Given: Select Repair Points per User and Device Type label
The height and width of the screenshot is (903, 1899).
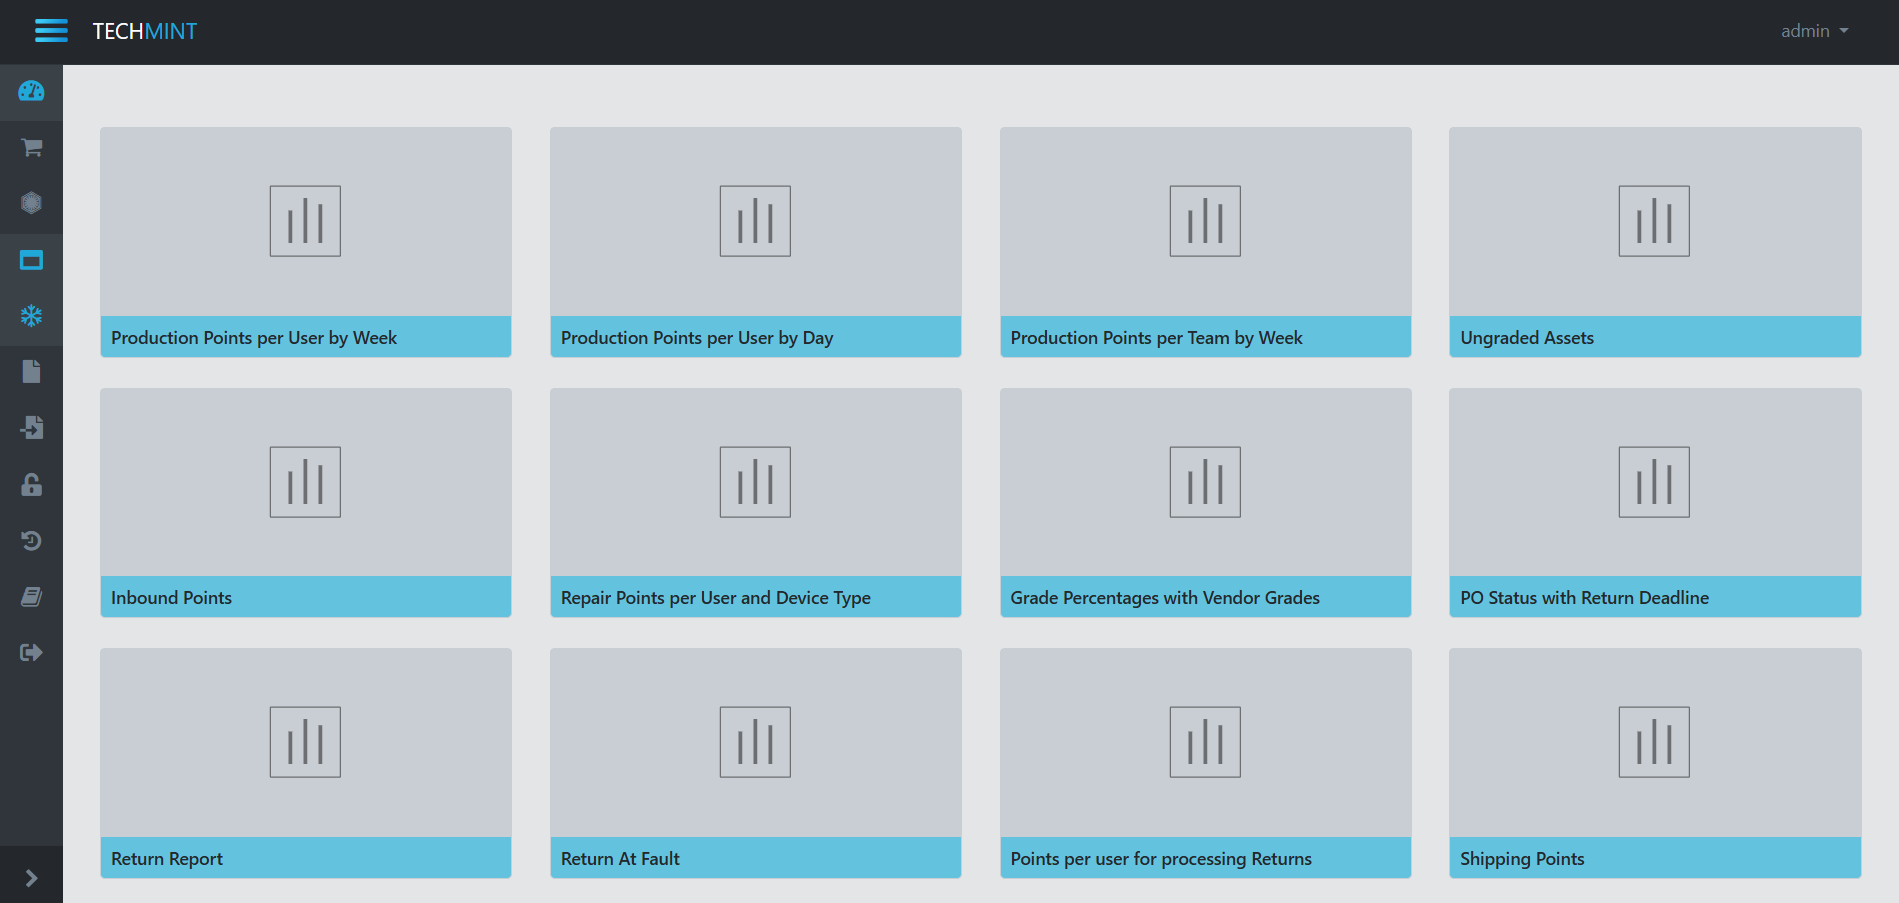Looking at the screenshot, I should click(x=716, y=598).
